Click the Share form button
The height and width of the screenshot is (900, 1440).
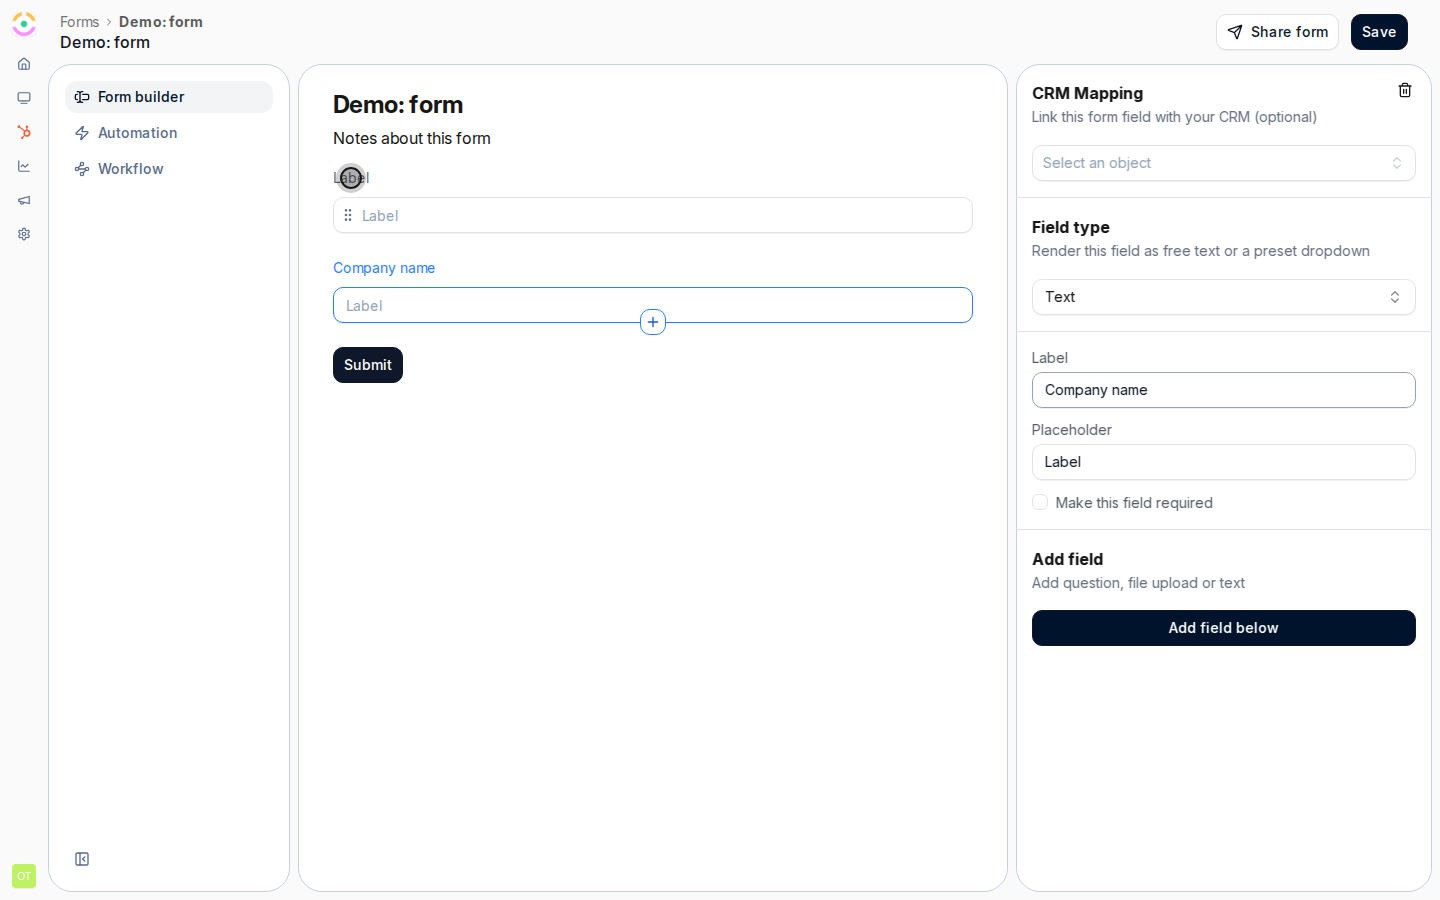[1277, 32]
